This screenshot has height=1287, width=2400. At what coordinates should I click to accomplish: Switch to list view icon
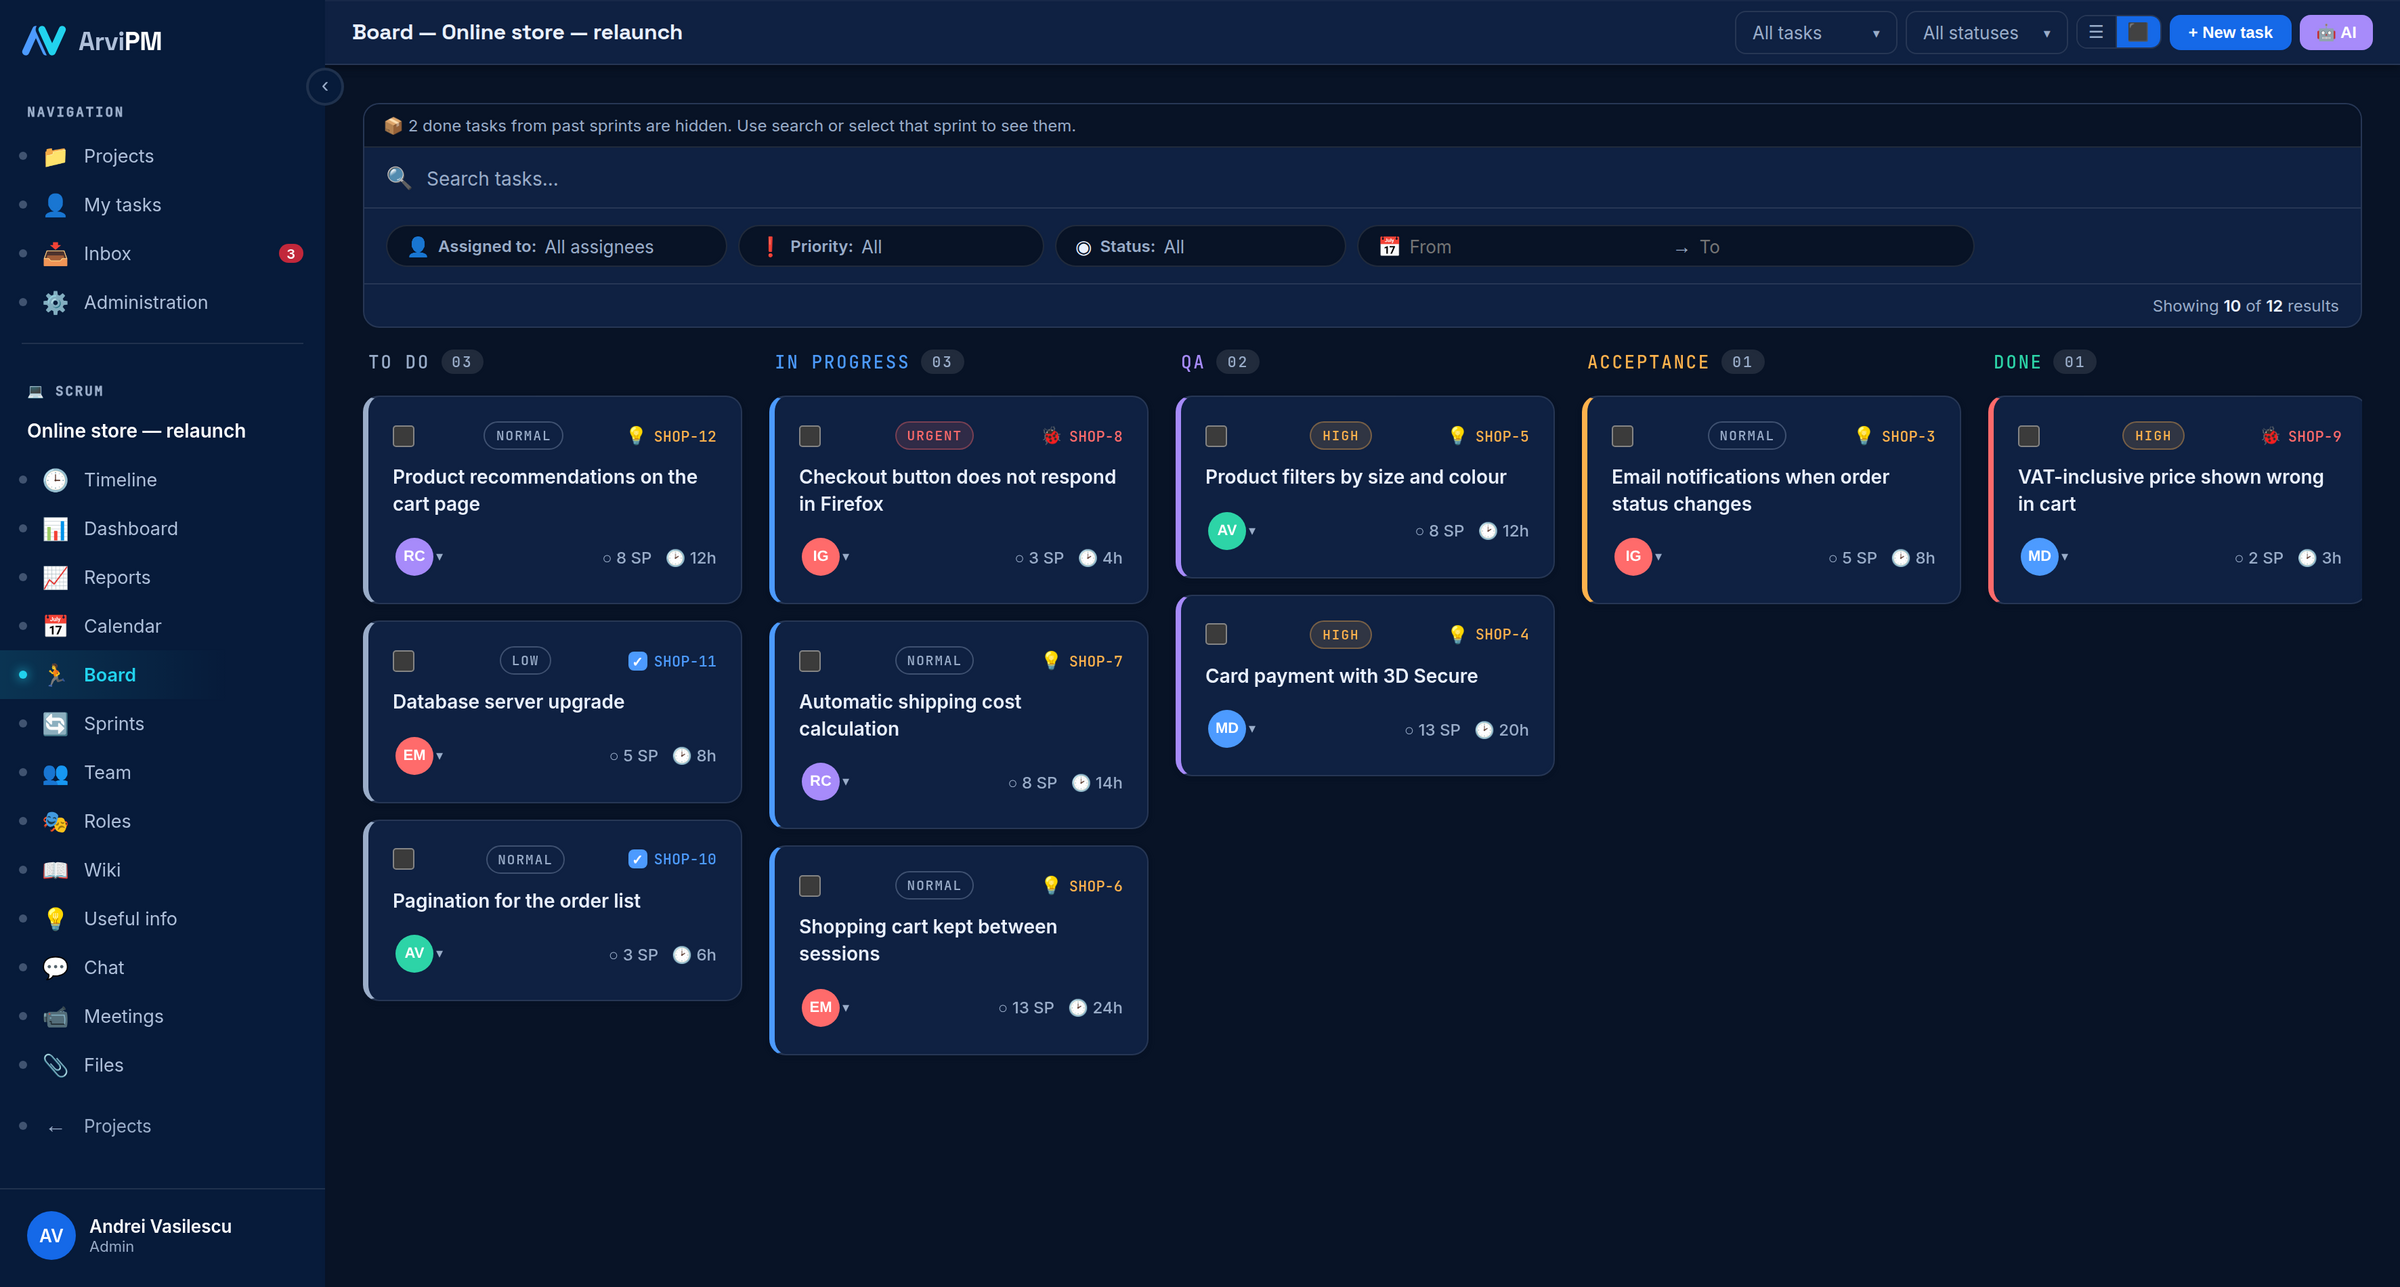(2097, 32)
